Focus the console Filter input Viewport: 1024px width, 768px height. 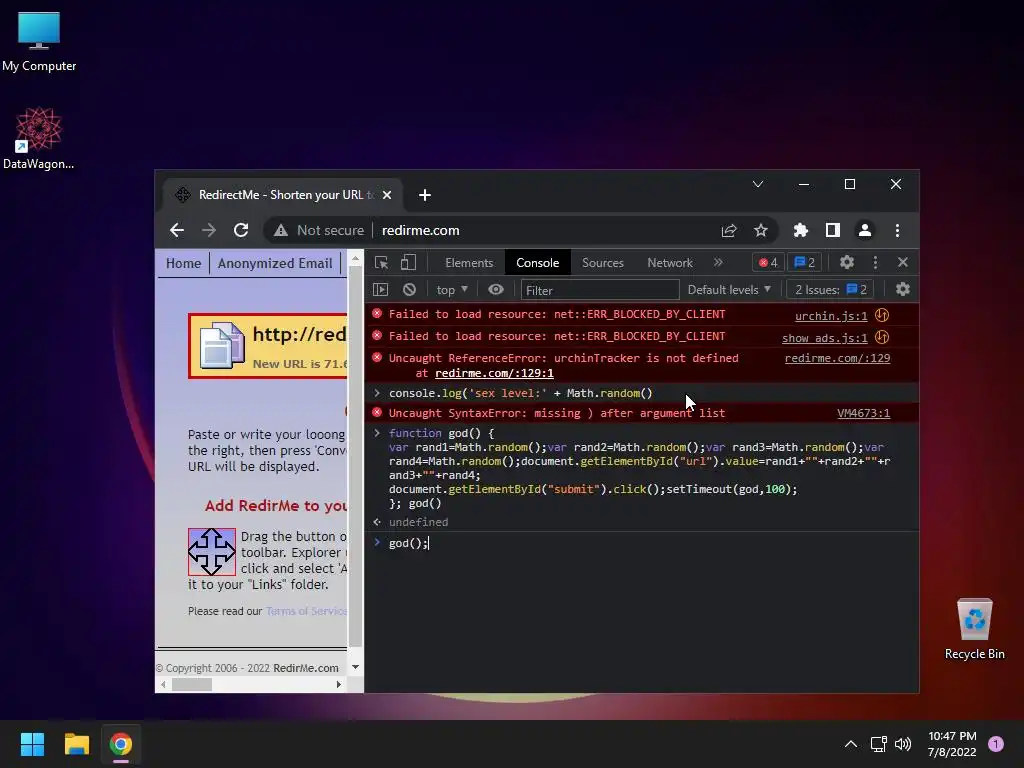600,290
